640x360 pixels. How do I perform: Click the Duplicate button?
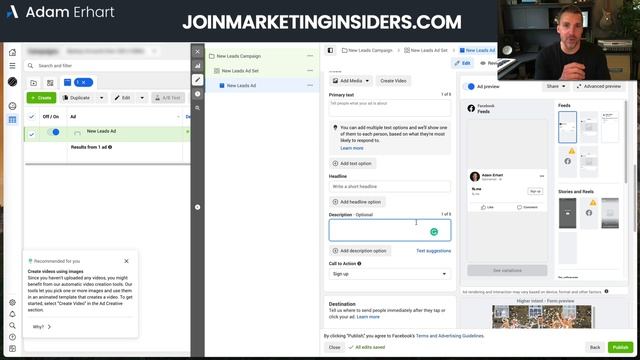(76, 98)
